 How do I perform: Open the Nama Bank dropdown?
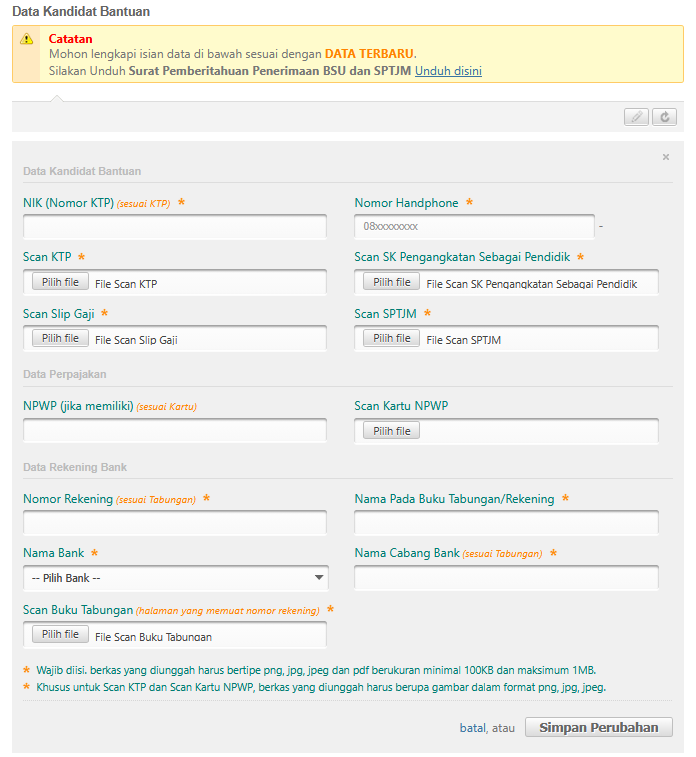[x=175, y=578]
